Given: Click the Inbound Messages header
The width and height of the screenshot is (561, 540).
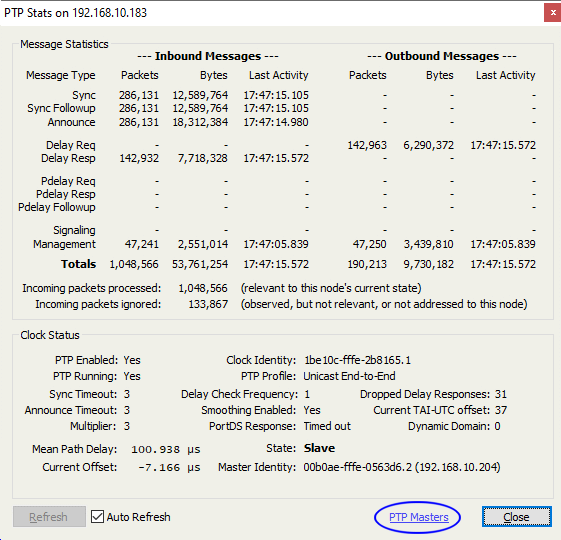Looking at the screenshot, I should click(x=208, y=56).
